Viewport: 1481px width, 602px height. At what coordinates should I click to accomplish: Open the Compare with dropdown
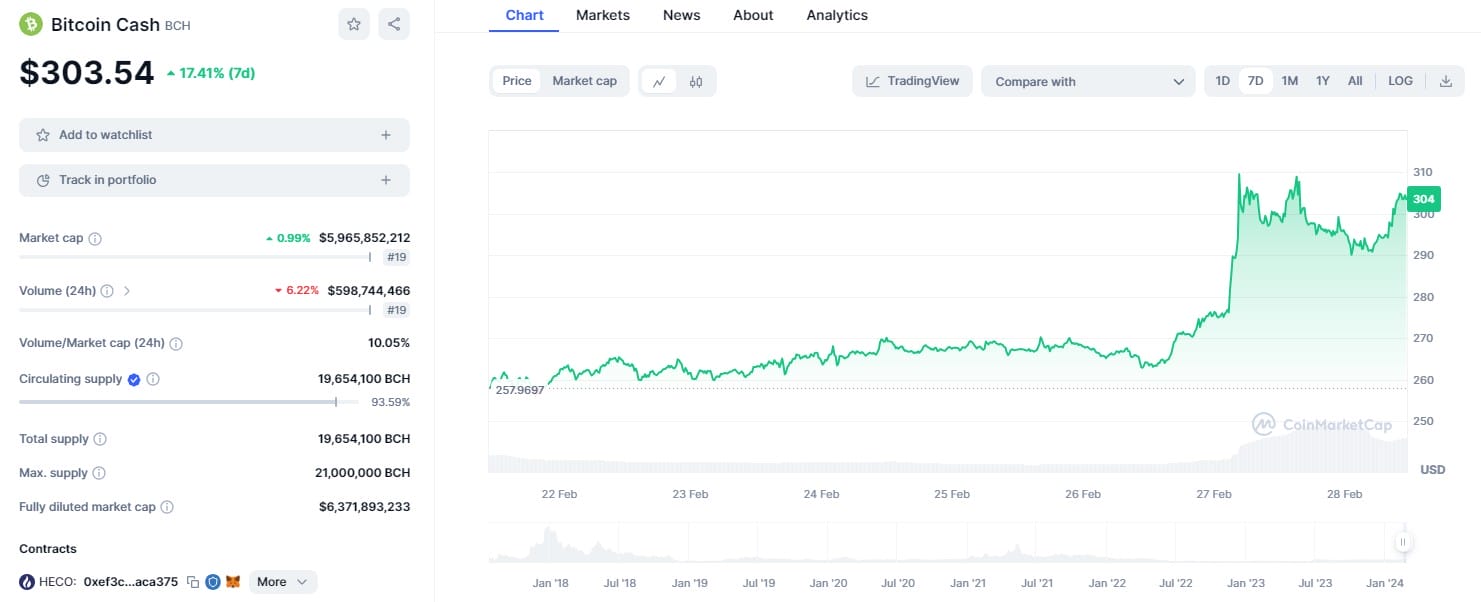click(1088, 82)
